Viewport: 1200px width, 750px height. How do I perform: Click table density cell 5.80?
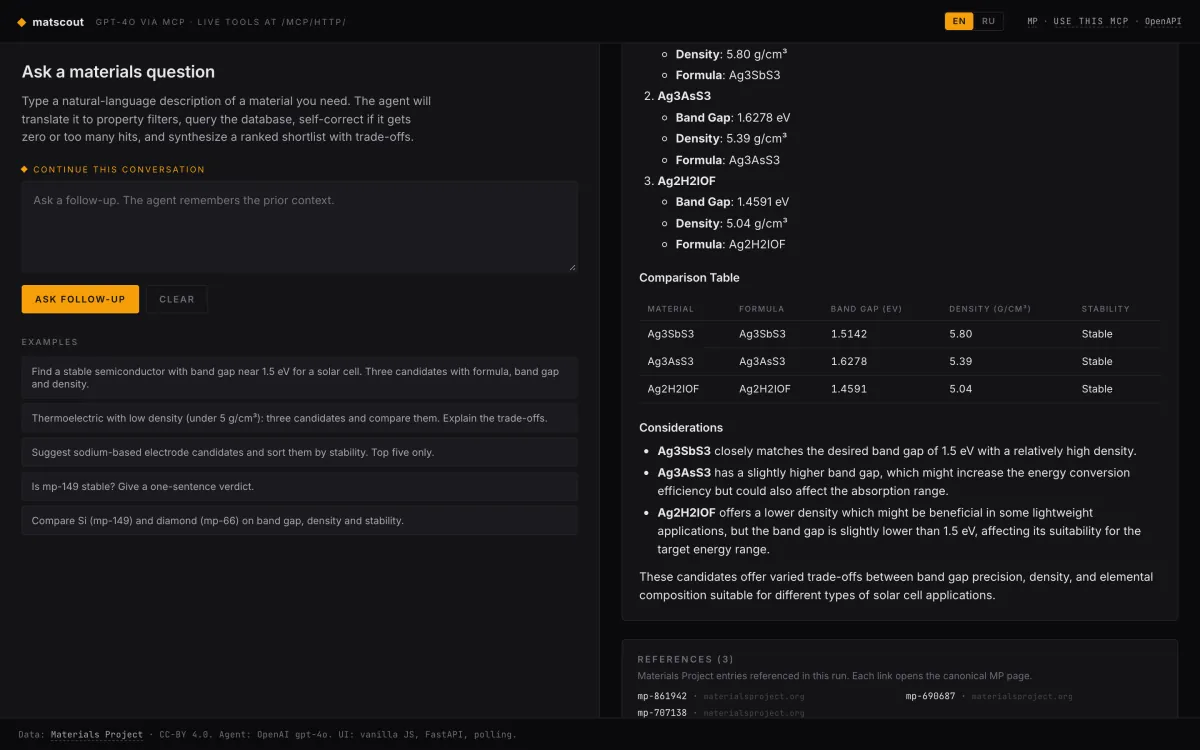960,334
